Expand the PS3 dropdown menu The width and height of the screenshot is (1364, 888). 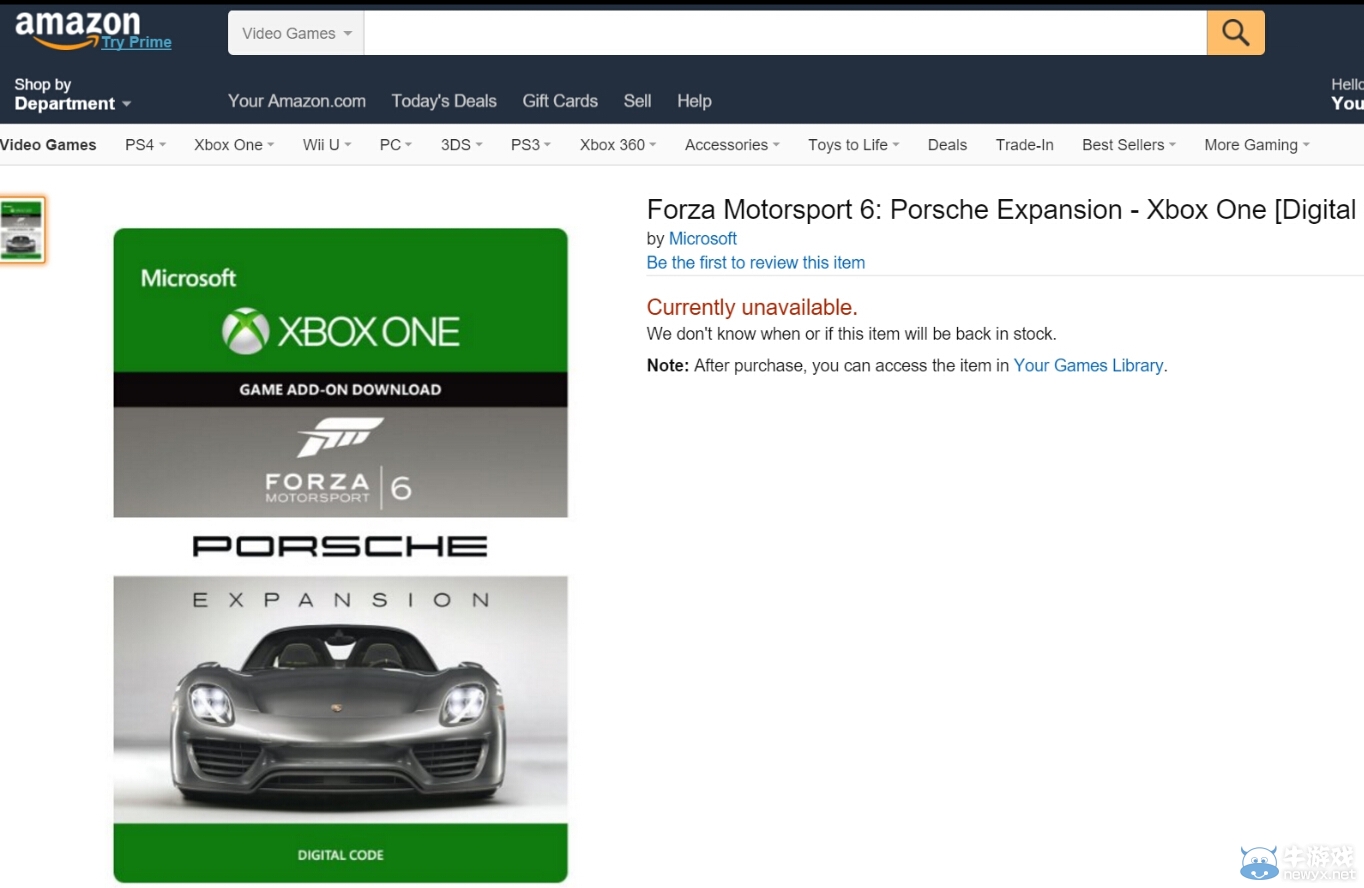[x=531, y=145]
